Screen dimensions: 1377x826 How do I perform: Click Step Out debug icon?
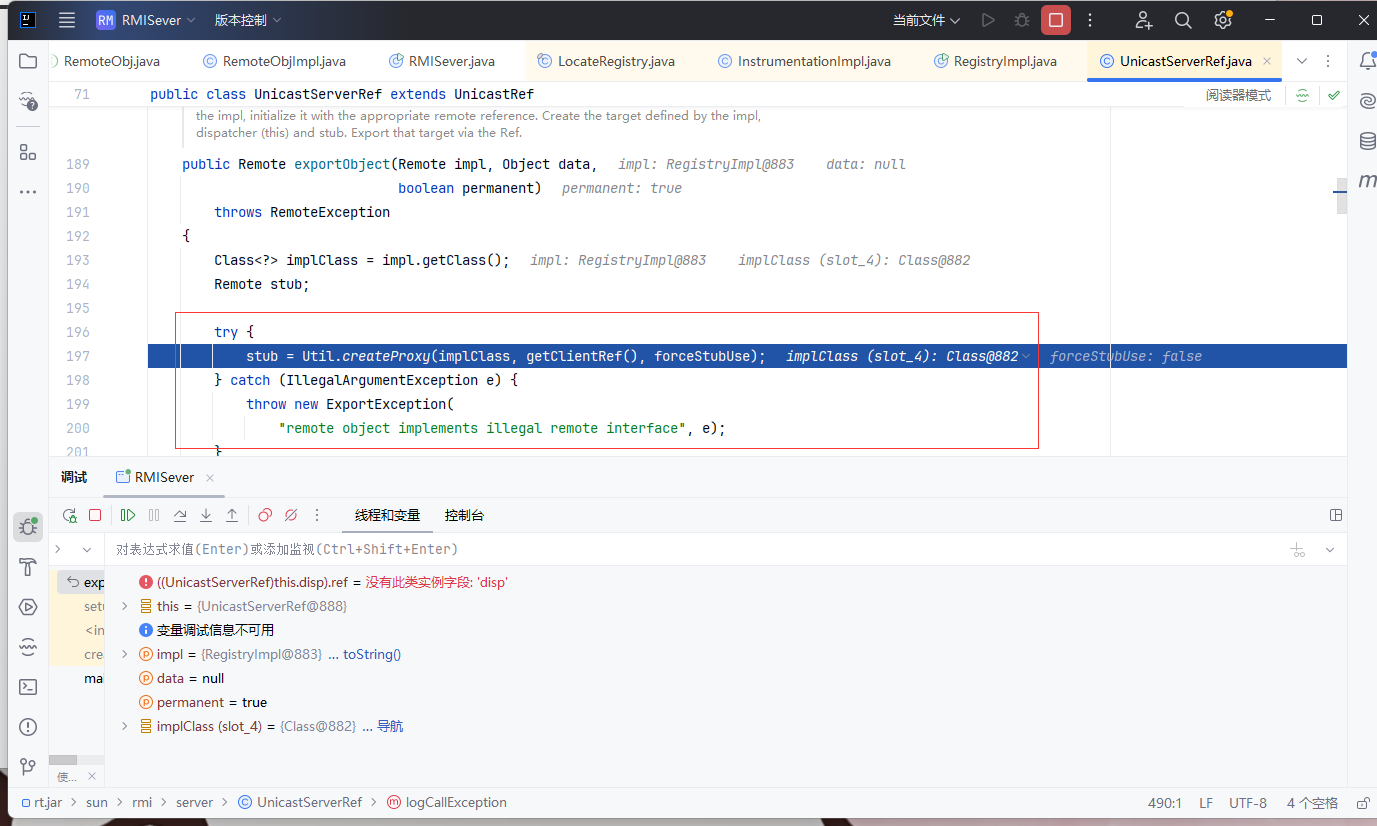pos(232,515)
